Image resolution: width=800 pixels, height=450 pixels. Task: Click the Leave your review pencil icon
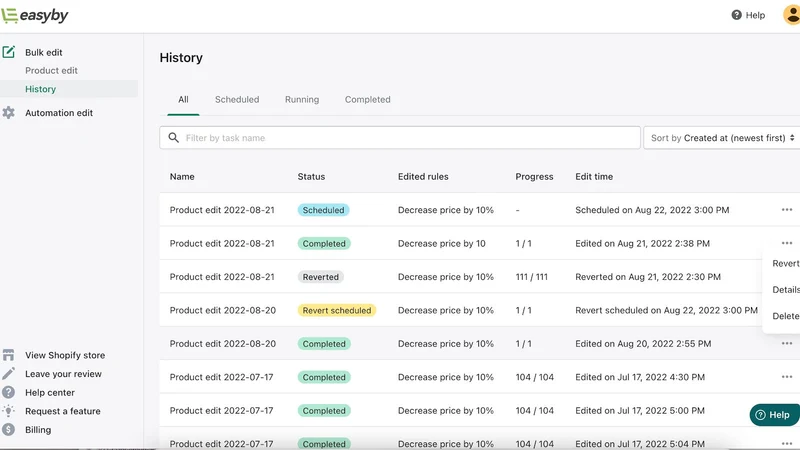coord(9,374)
